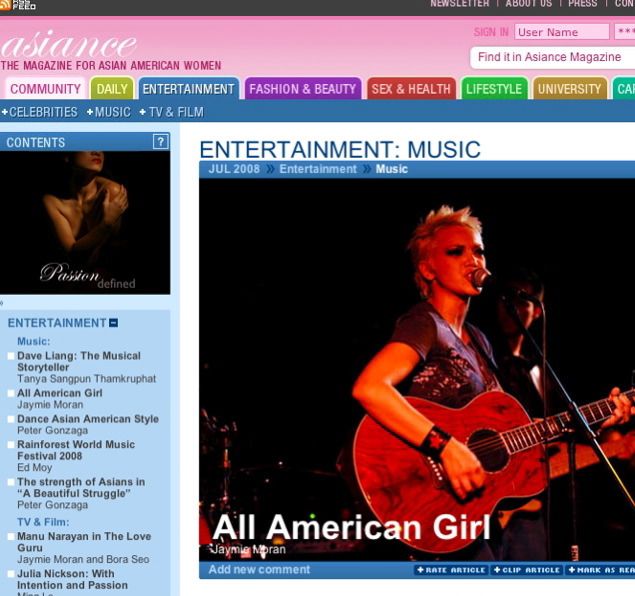Open the Passion defined thumbnail image
Screen dimensions: 635x596
(85, 222)
